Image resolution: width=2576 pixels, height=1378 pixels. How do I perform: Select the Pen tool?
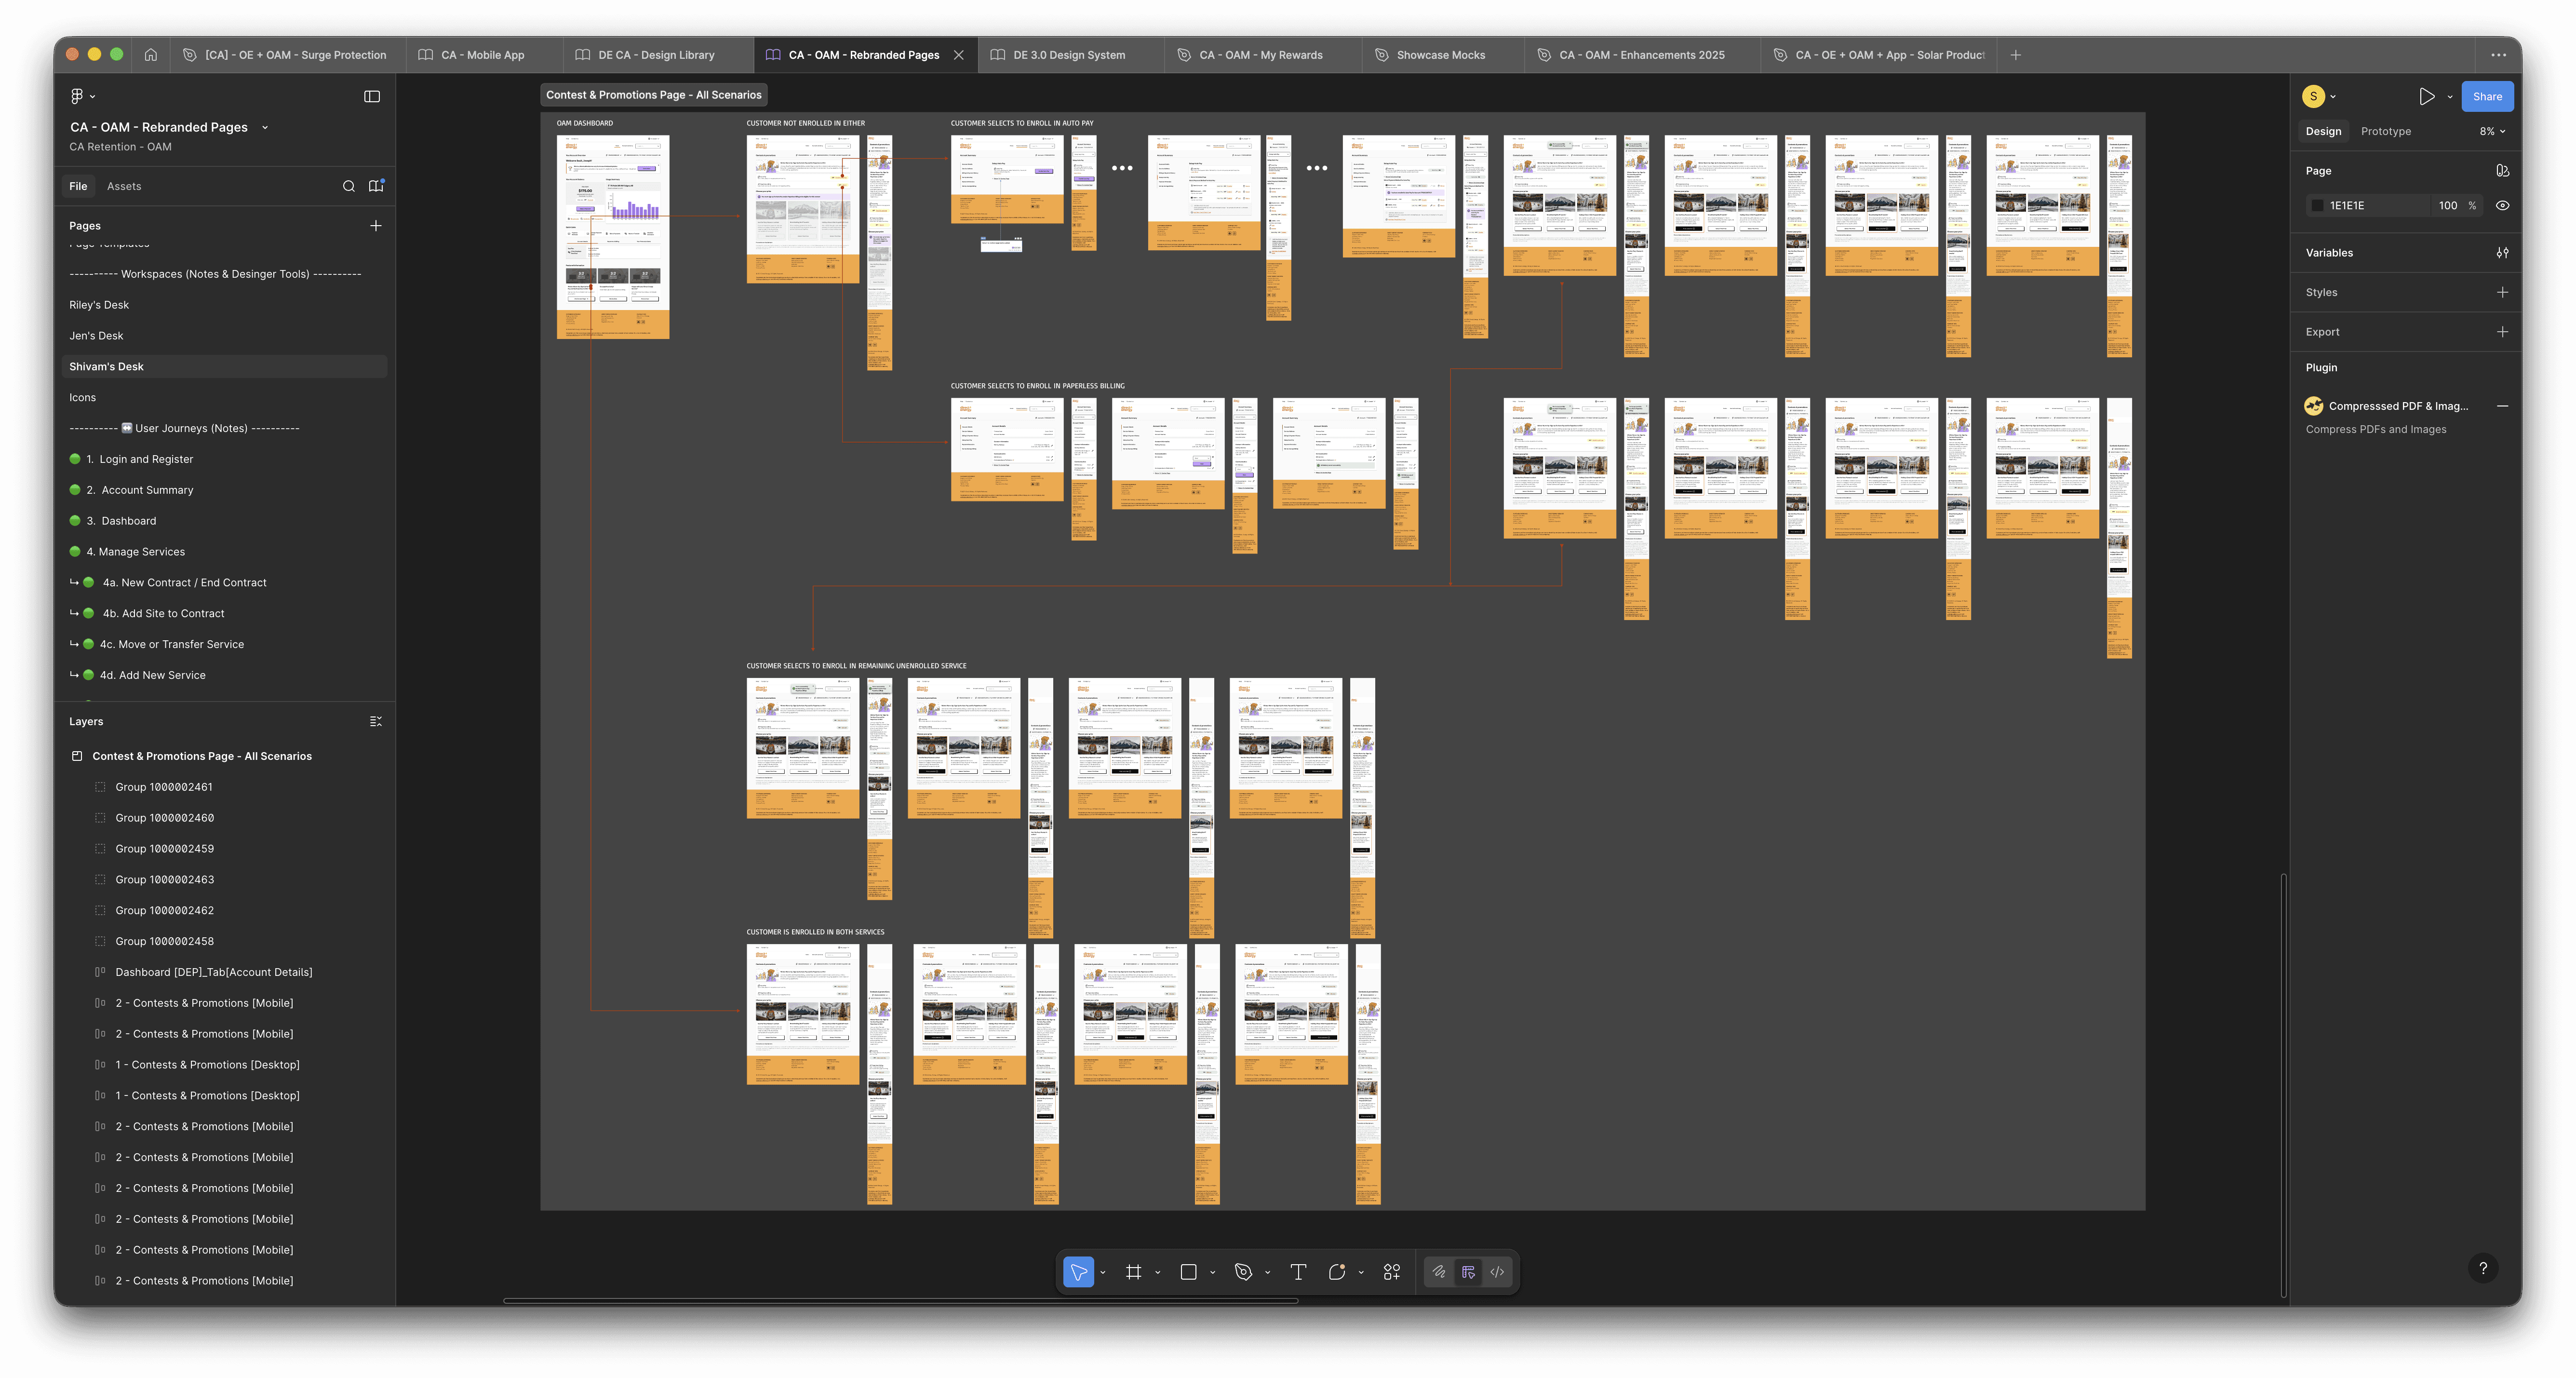pos(1243,1272)
